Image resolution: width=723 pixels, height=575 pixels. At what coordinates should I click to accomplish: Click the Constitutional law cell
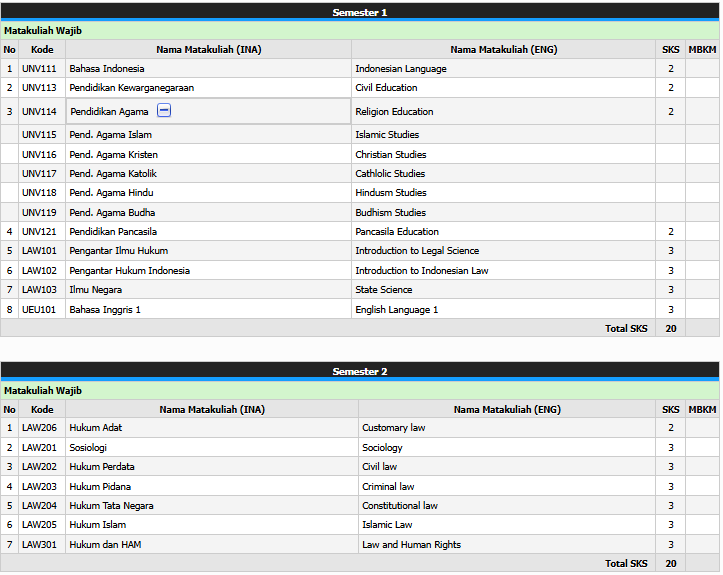pyautogui.click(x=400, y=506)
